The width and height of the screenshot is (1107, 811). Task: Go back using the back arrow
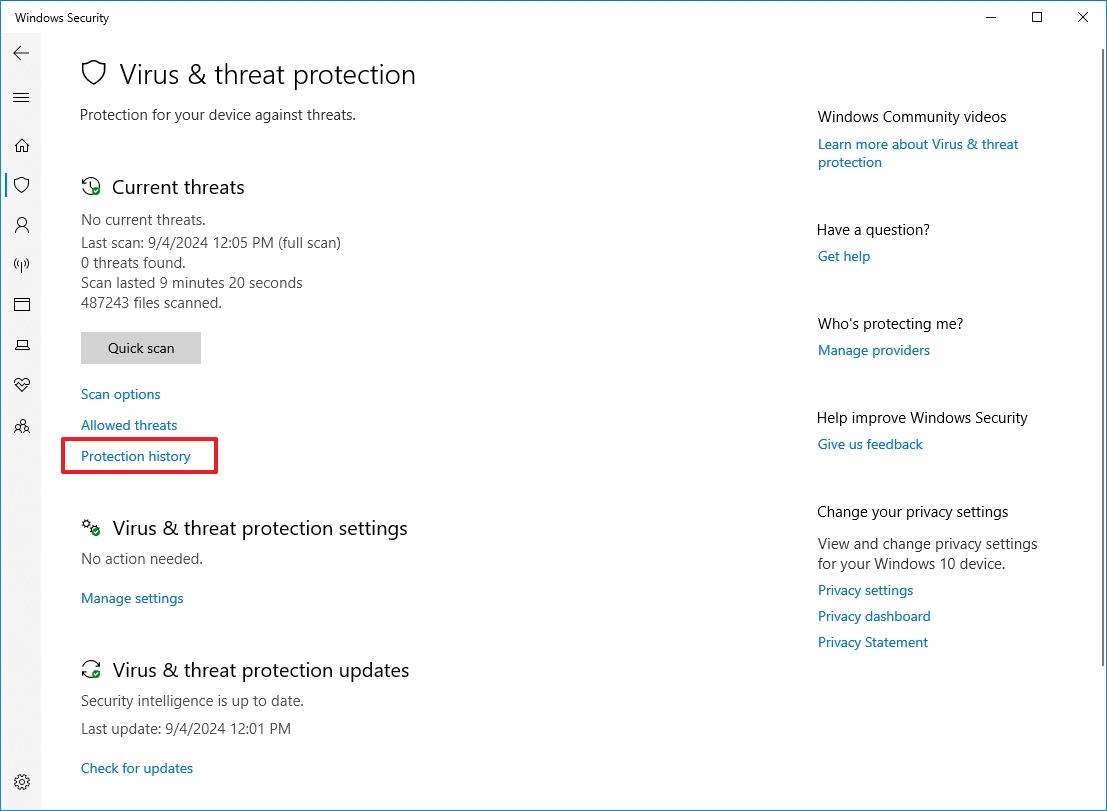tap(21, 53)
